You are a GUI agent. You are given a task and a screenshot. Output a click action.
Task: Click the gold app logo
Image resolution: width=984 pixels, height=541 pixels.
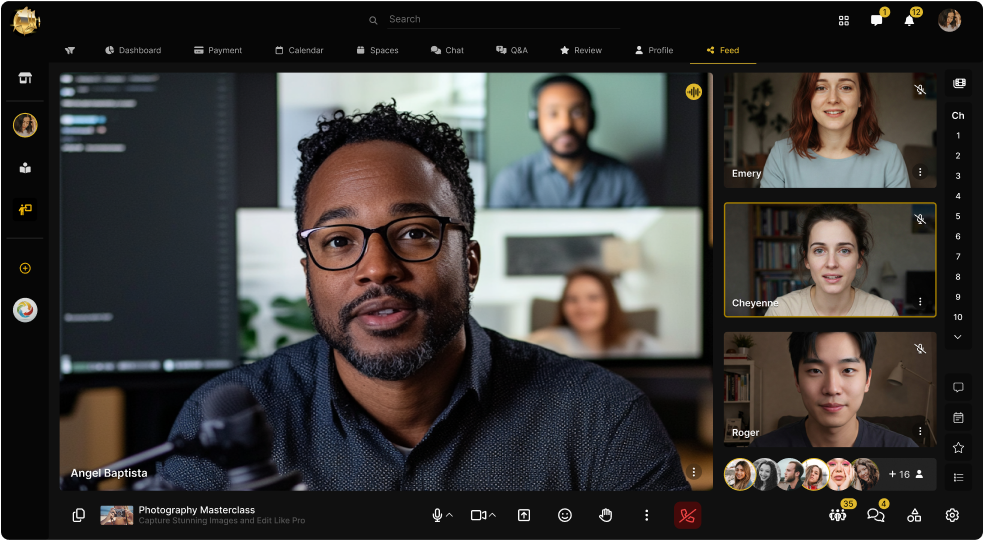26,21
